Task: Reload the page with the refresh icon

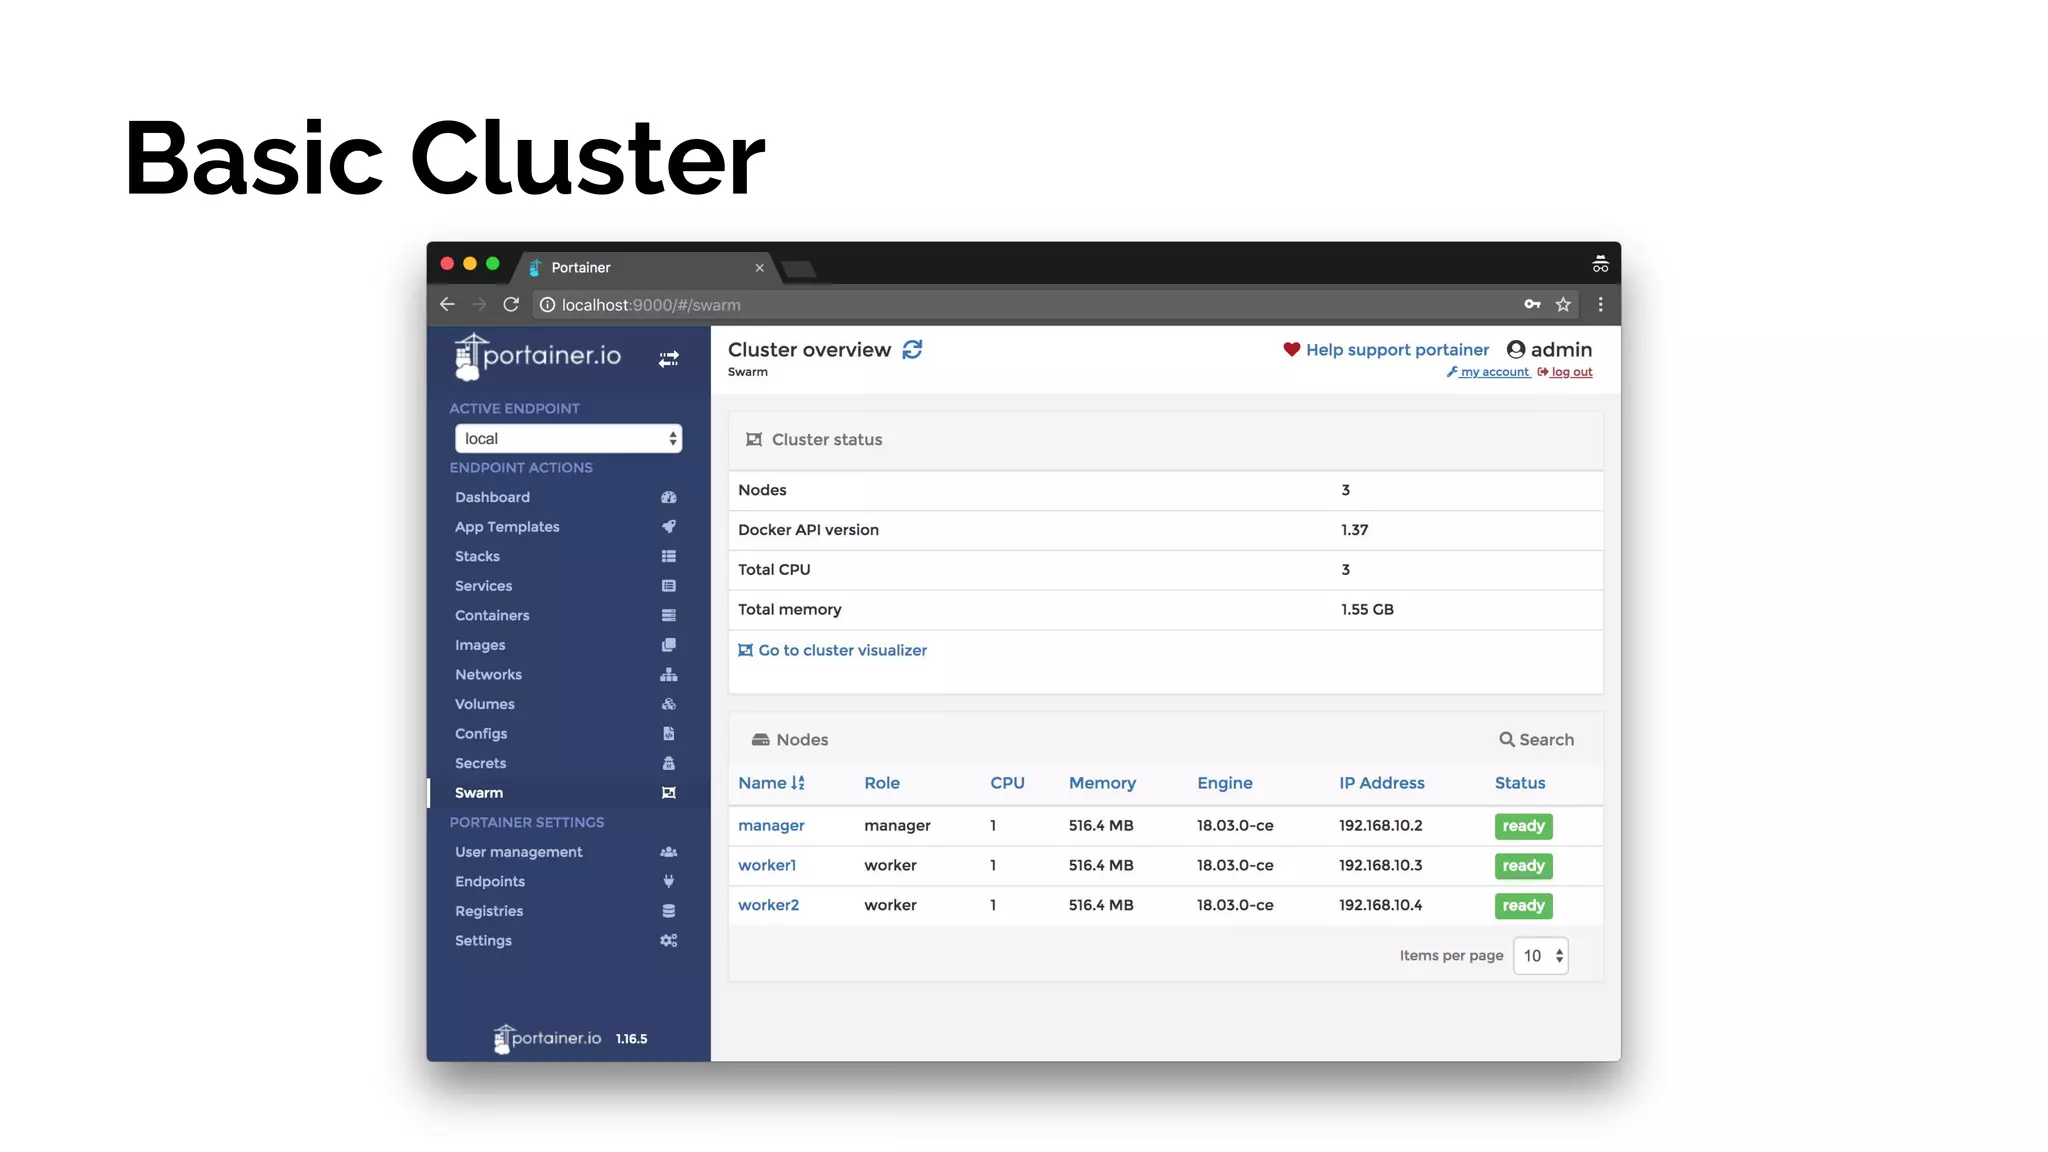Action: (x=511, y=305)
